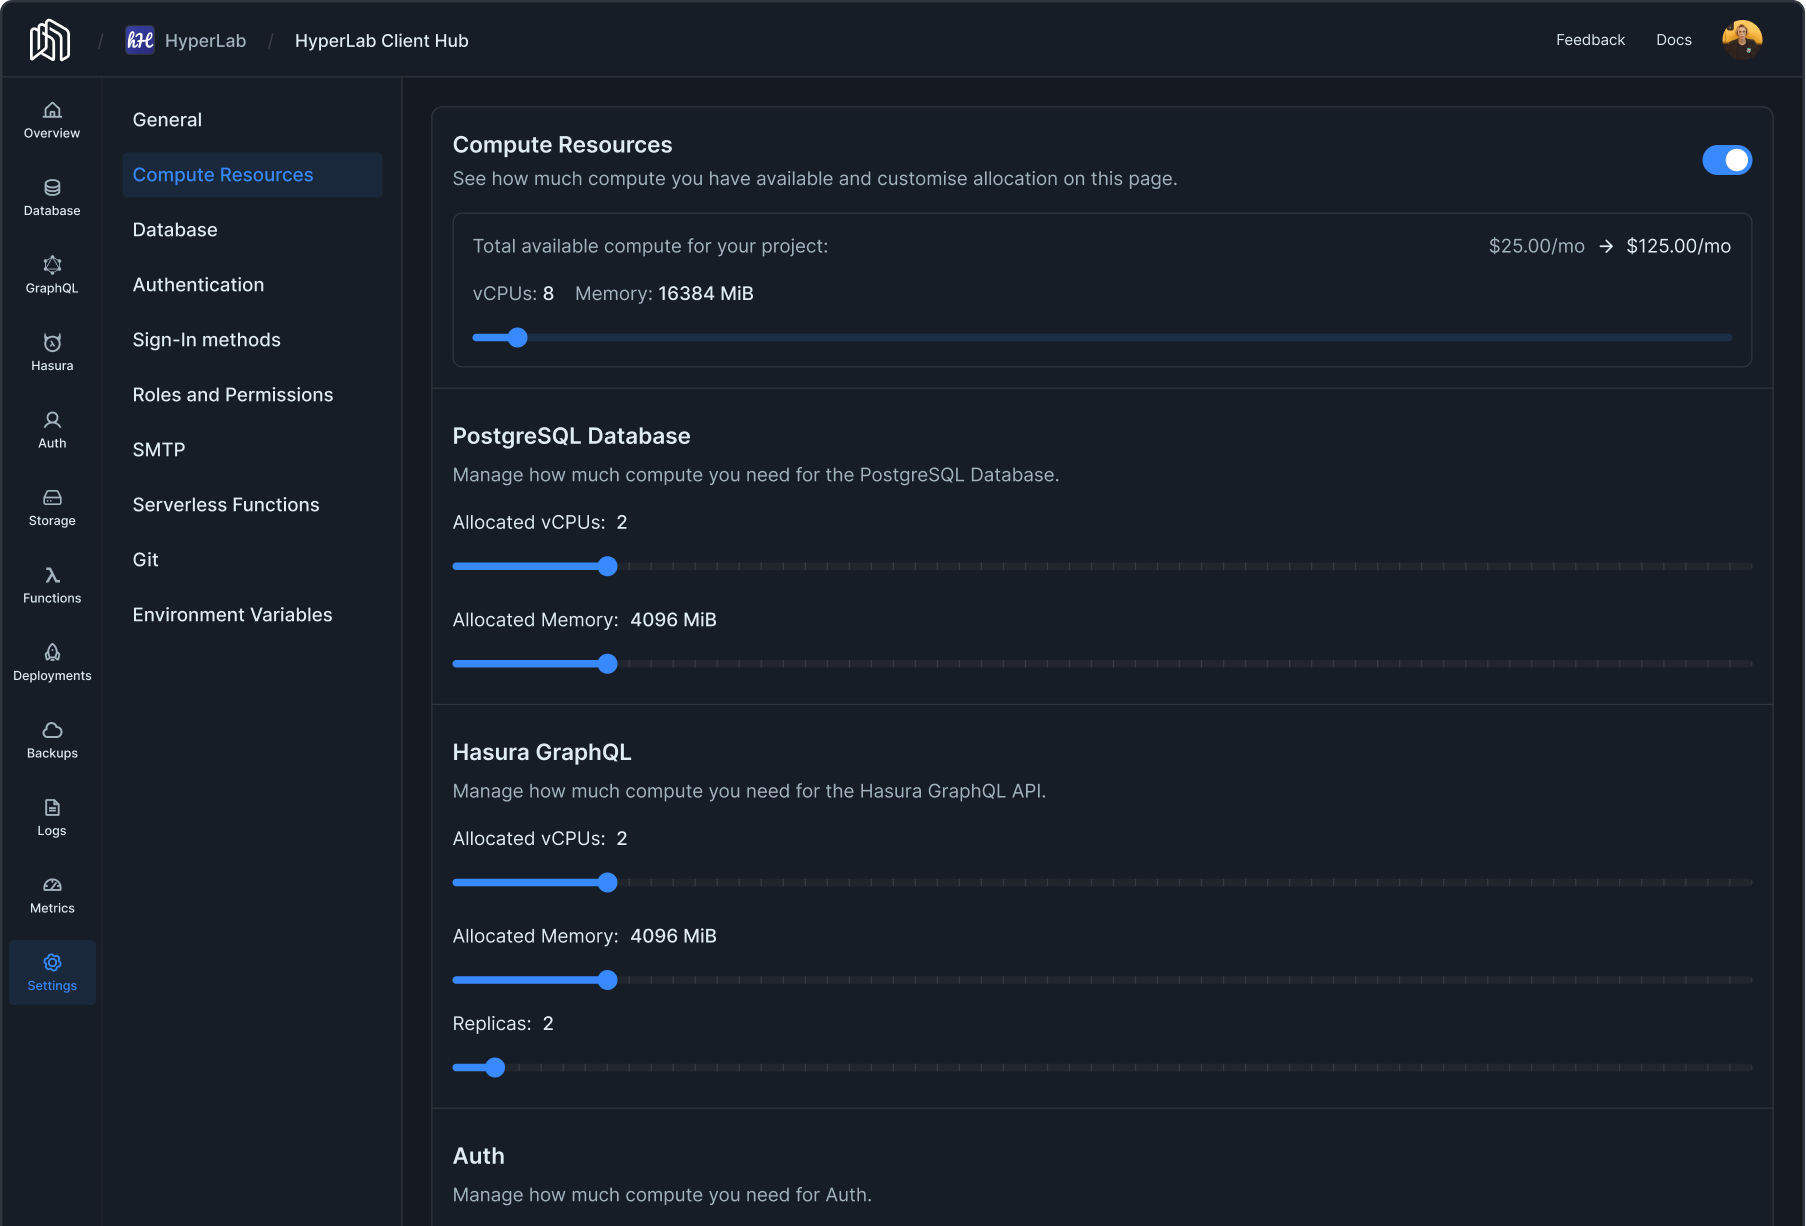Select Serverless Functions in settings menu
Image resolution: width=1806 pixels, height=1226 pixels.
coord(226,505)
